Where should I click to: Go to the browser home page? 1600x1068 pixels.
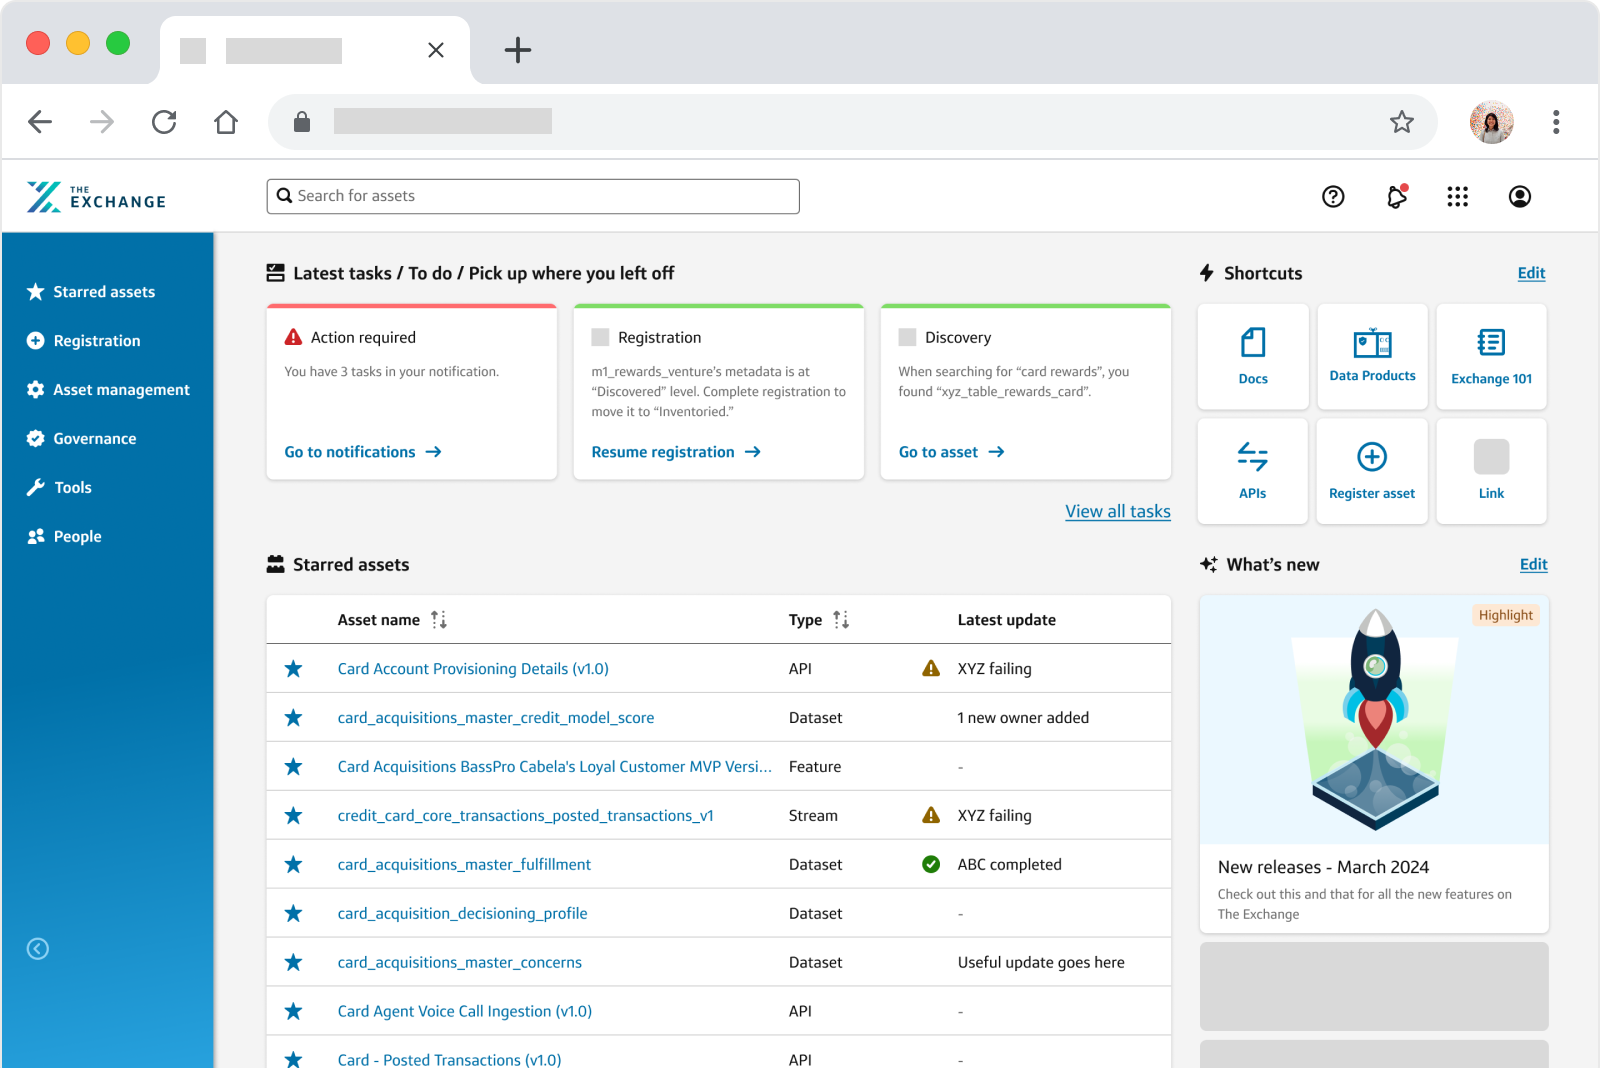[226, 122]
